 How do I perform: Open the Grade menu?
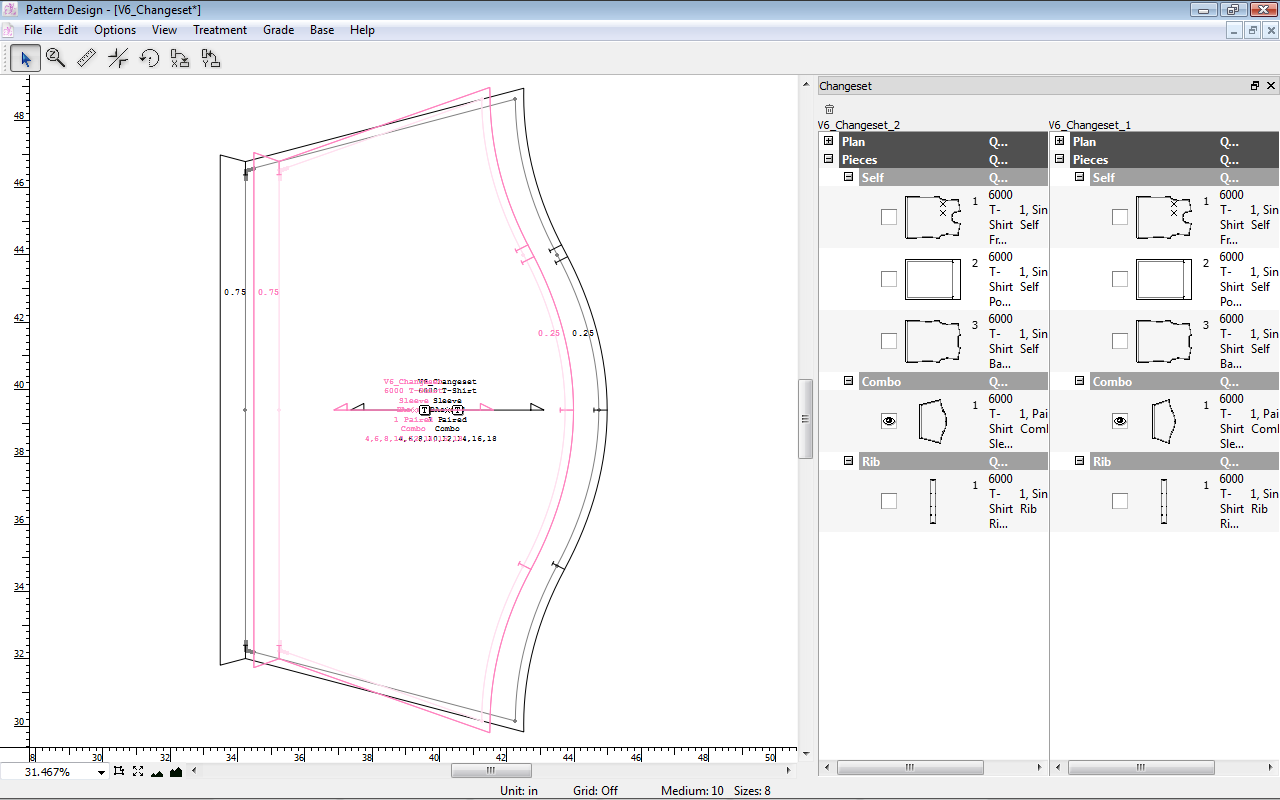click(278, 30)
